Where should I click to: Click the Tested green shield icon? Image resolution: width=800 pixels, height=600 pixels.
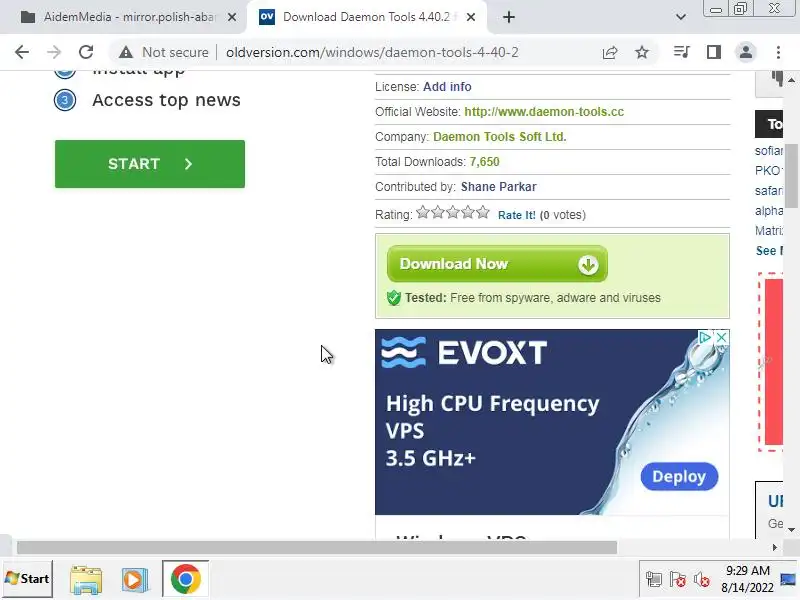[x=394, y=298]
